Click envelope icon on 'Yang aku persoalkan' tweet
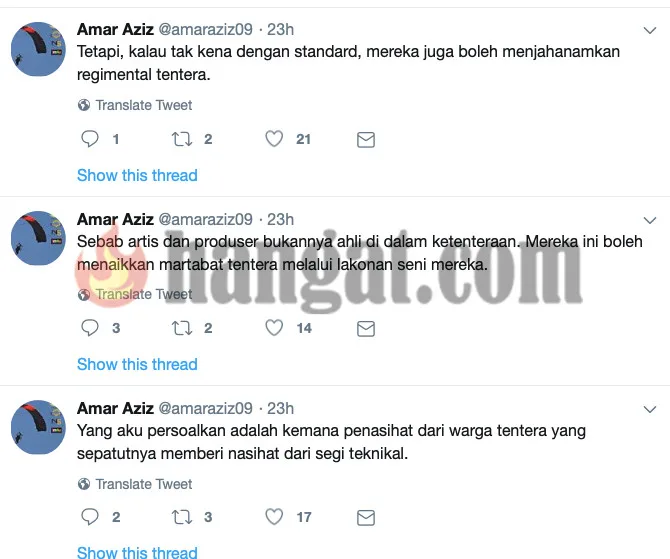 (x=366, y=518)
